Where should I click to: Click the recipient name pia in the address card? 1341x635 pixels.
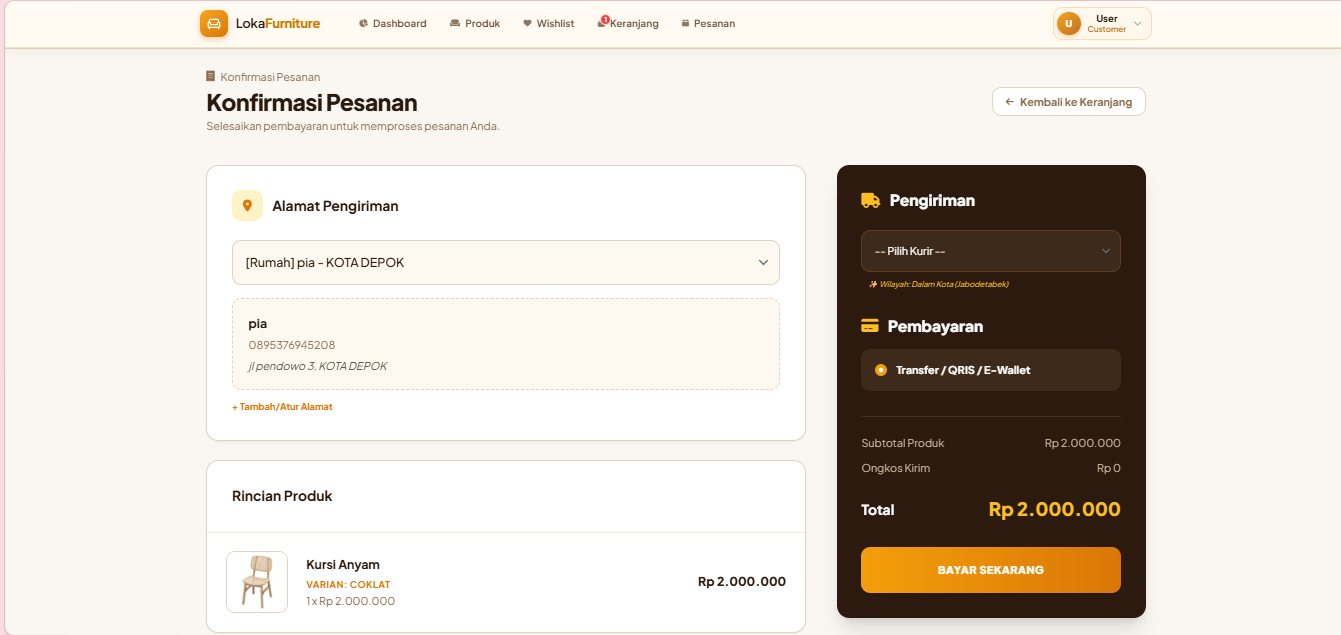[258, 324]
